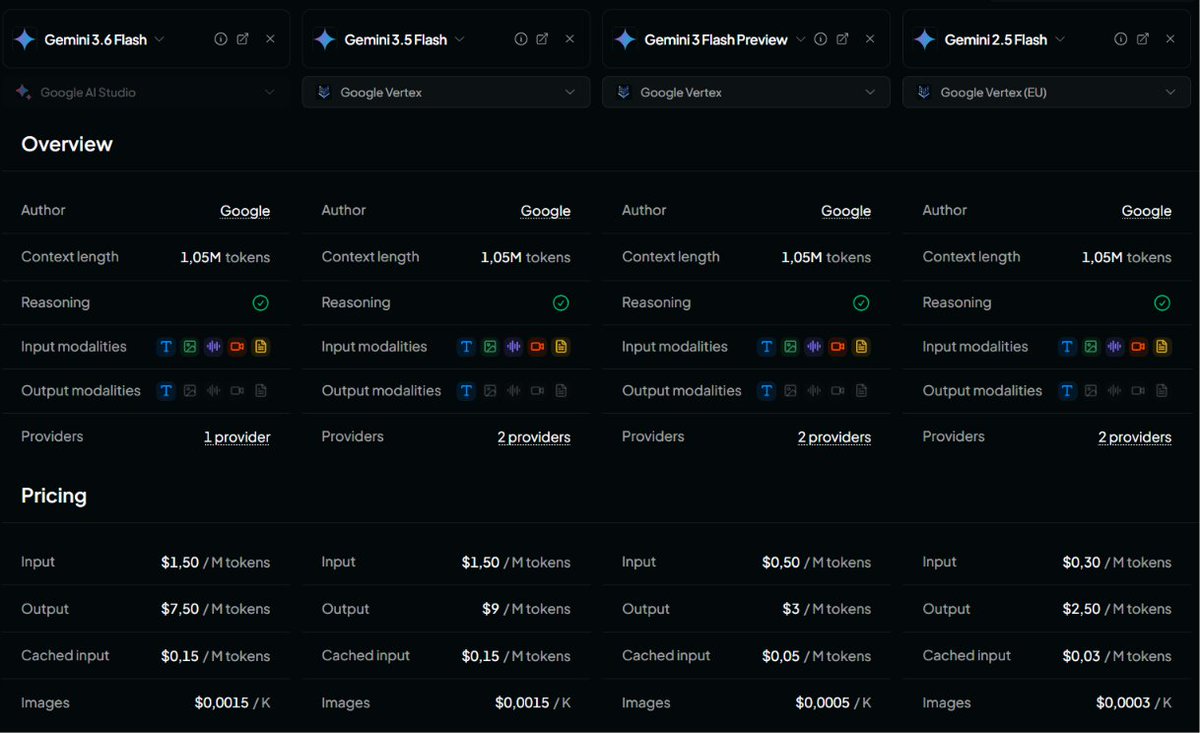This screenshot has width=1200, height=733.
Task: Click Gemini 3 Flash Preview input price $0,50
Action: click(781, 563)
